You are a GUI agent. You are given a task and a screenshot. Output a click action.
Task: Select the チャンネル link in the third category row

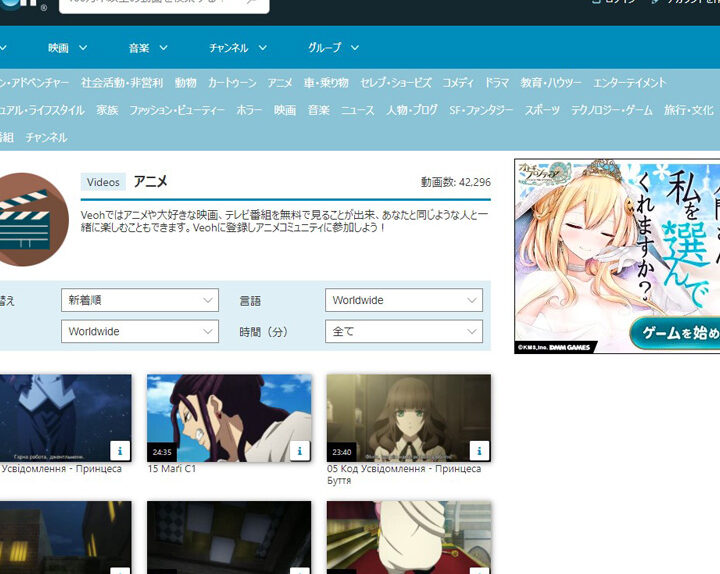point(46,137)
